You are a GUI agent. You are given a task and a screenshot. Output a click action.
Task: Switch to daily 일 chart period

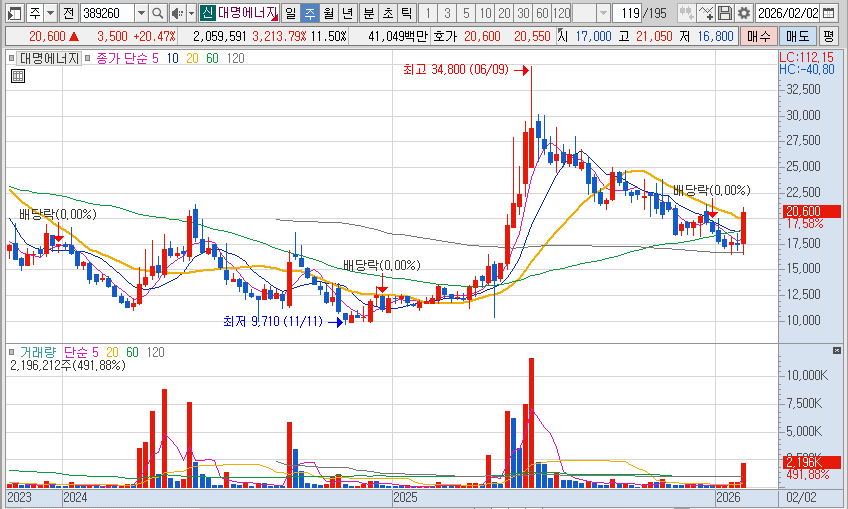[x=290, y=12]
